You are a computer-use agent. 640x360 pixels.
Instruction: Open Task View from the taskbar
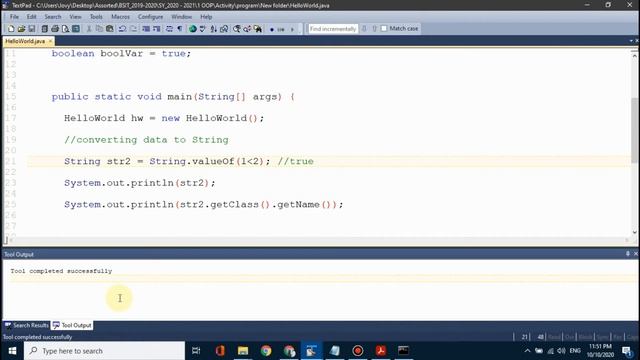(196, 351)
